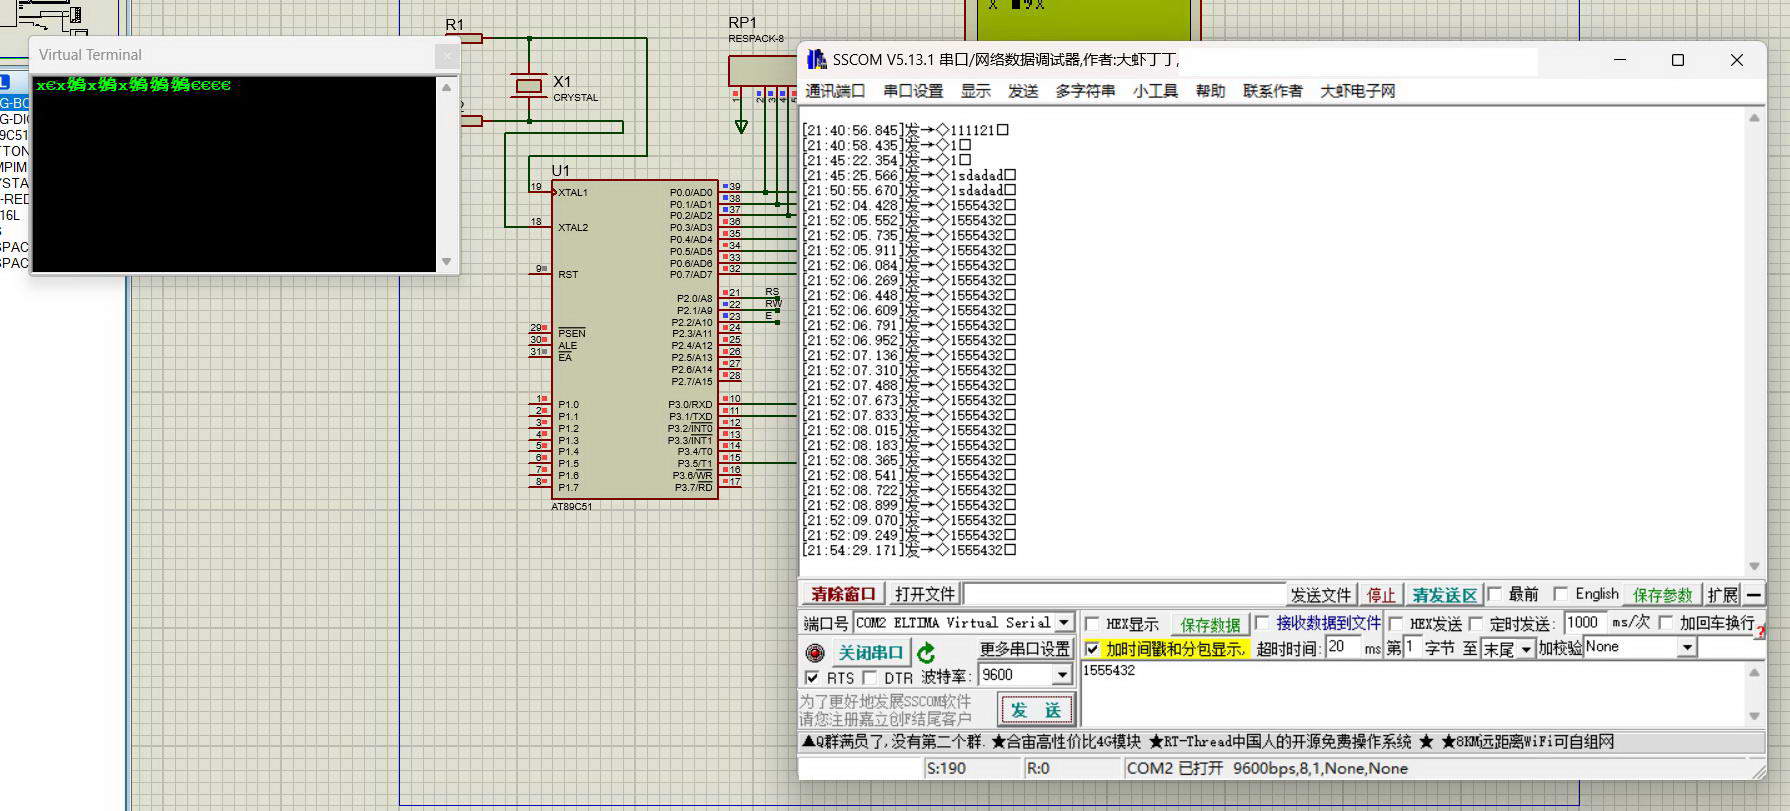
Task: Click the 第 1 字节 byte number field
Action: [x=1412, y=647]
